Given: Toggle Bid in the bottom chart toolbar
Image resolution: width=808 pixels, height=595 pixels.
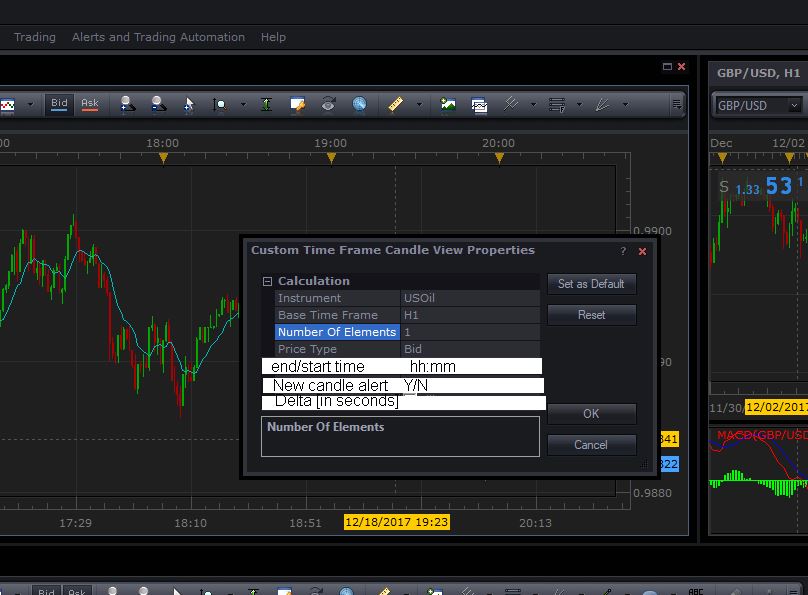Looking at the screenshot, I should click(x=46, y=591).
